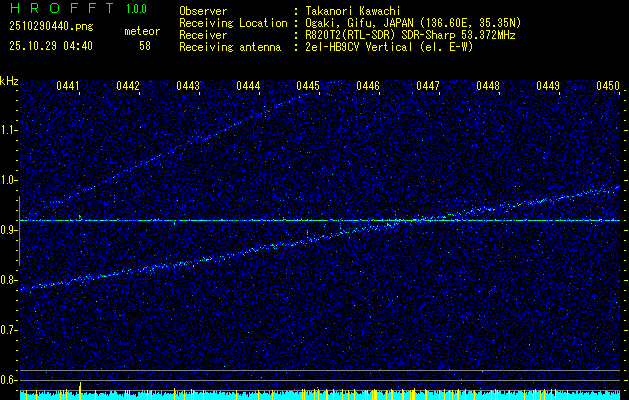Viewport: 629px width, 400px height.
Task: Select the 1.0 frequency axis label
Action: (x=9, y=180)
